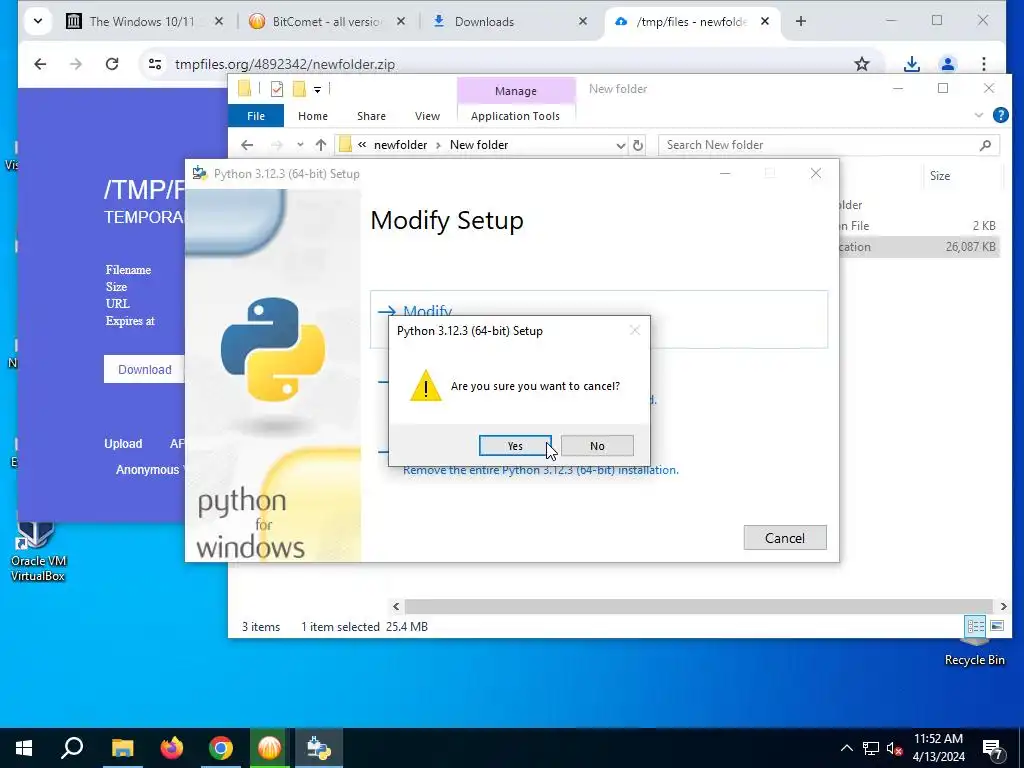Show hidden system tray icons
Viewport: 1024px width, 768px height.
coord(846,748)
